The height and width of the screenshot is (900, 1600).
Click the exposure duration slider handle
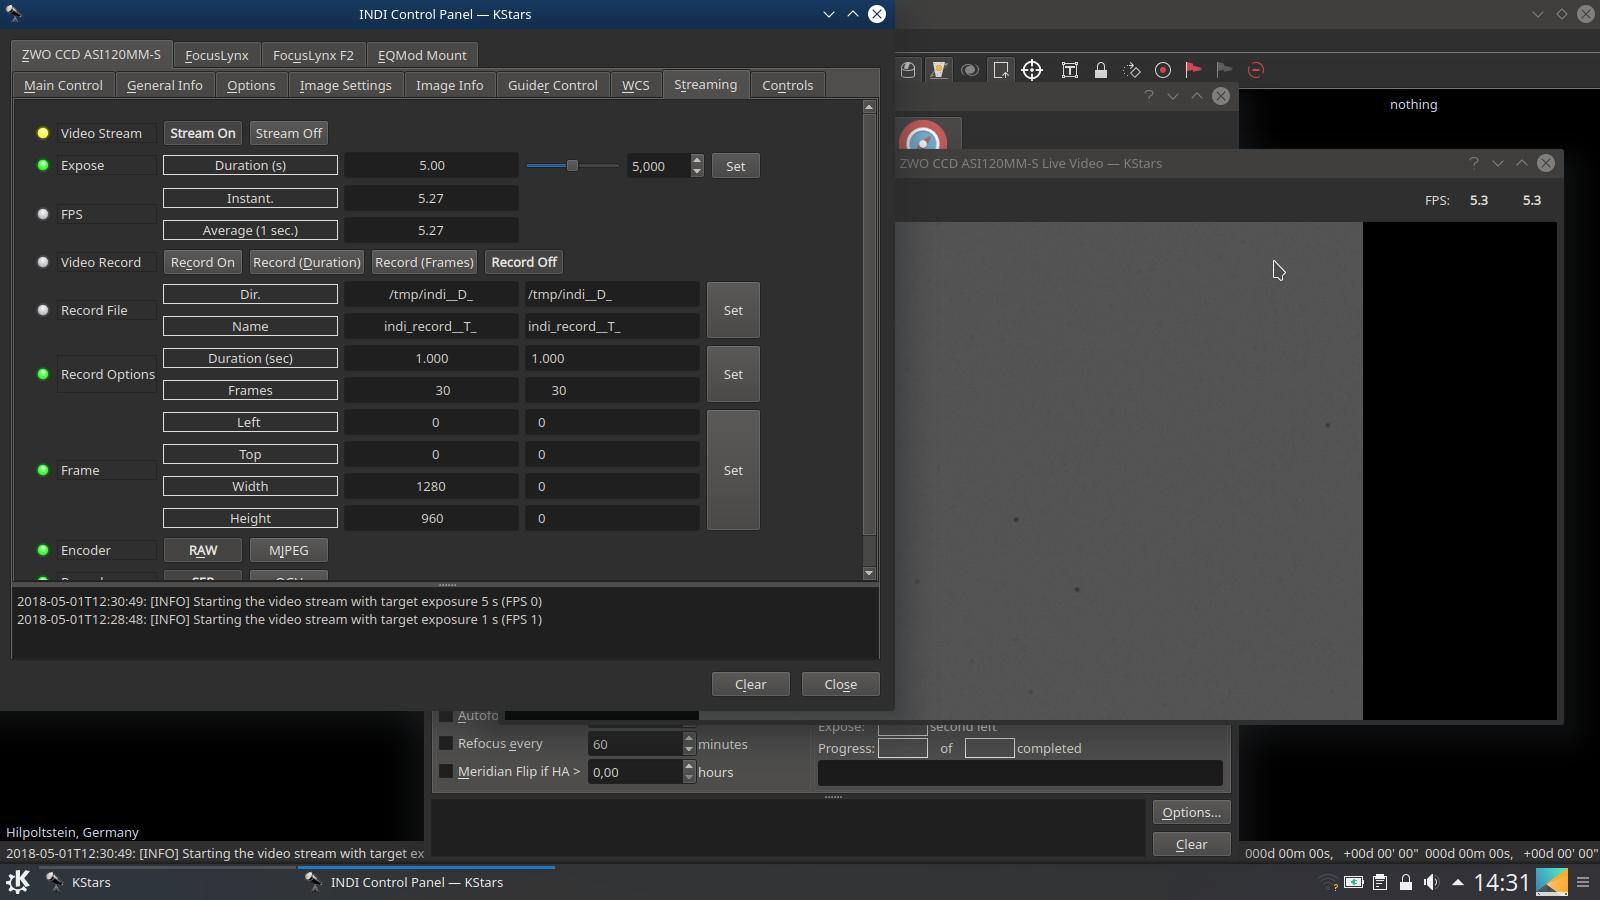[572, 165]
